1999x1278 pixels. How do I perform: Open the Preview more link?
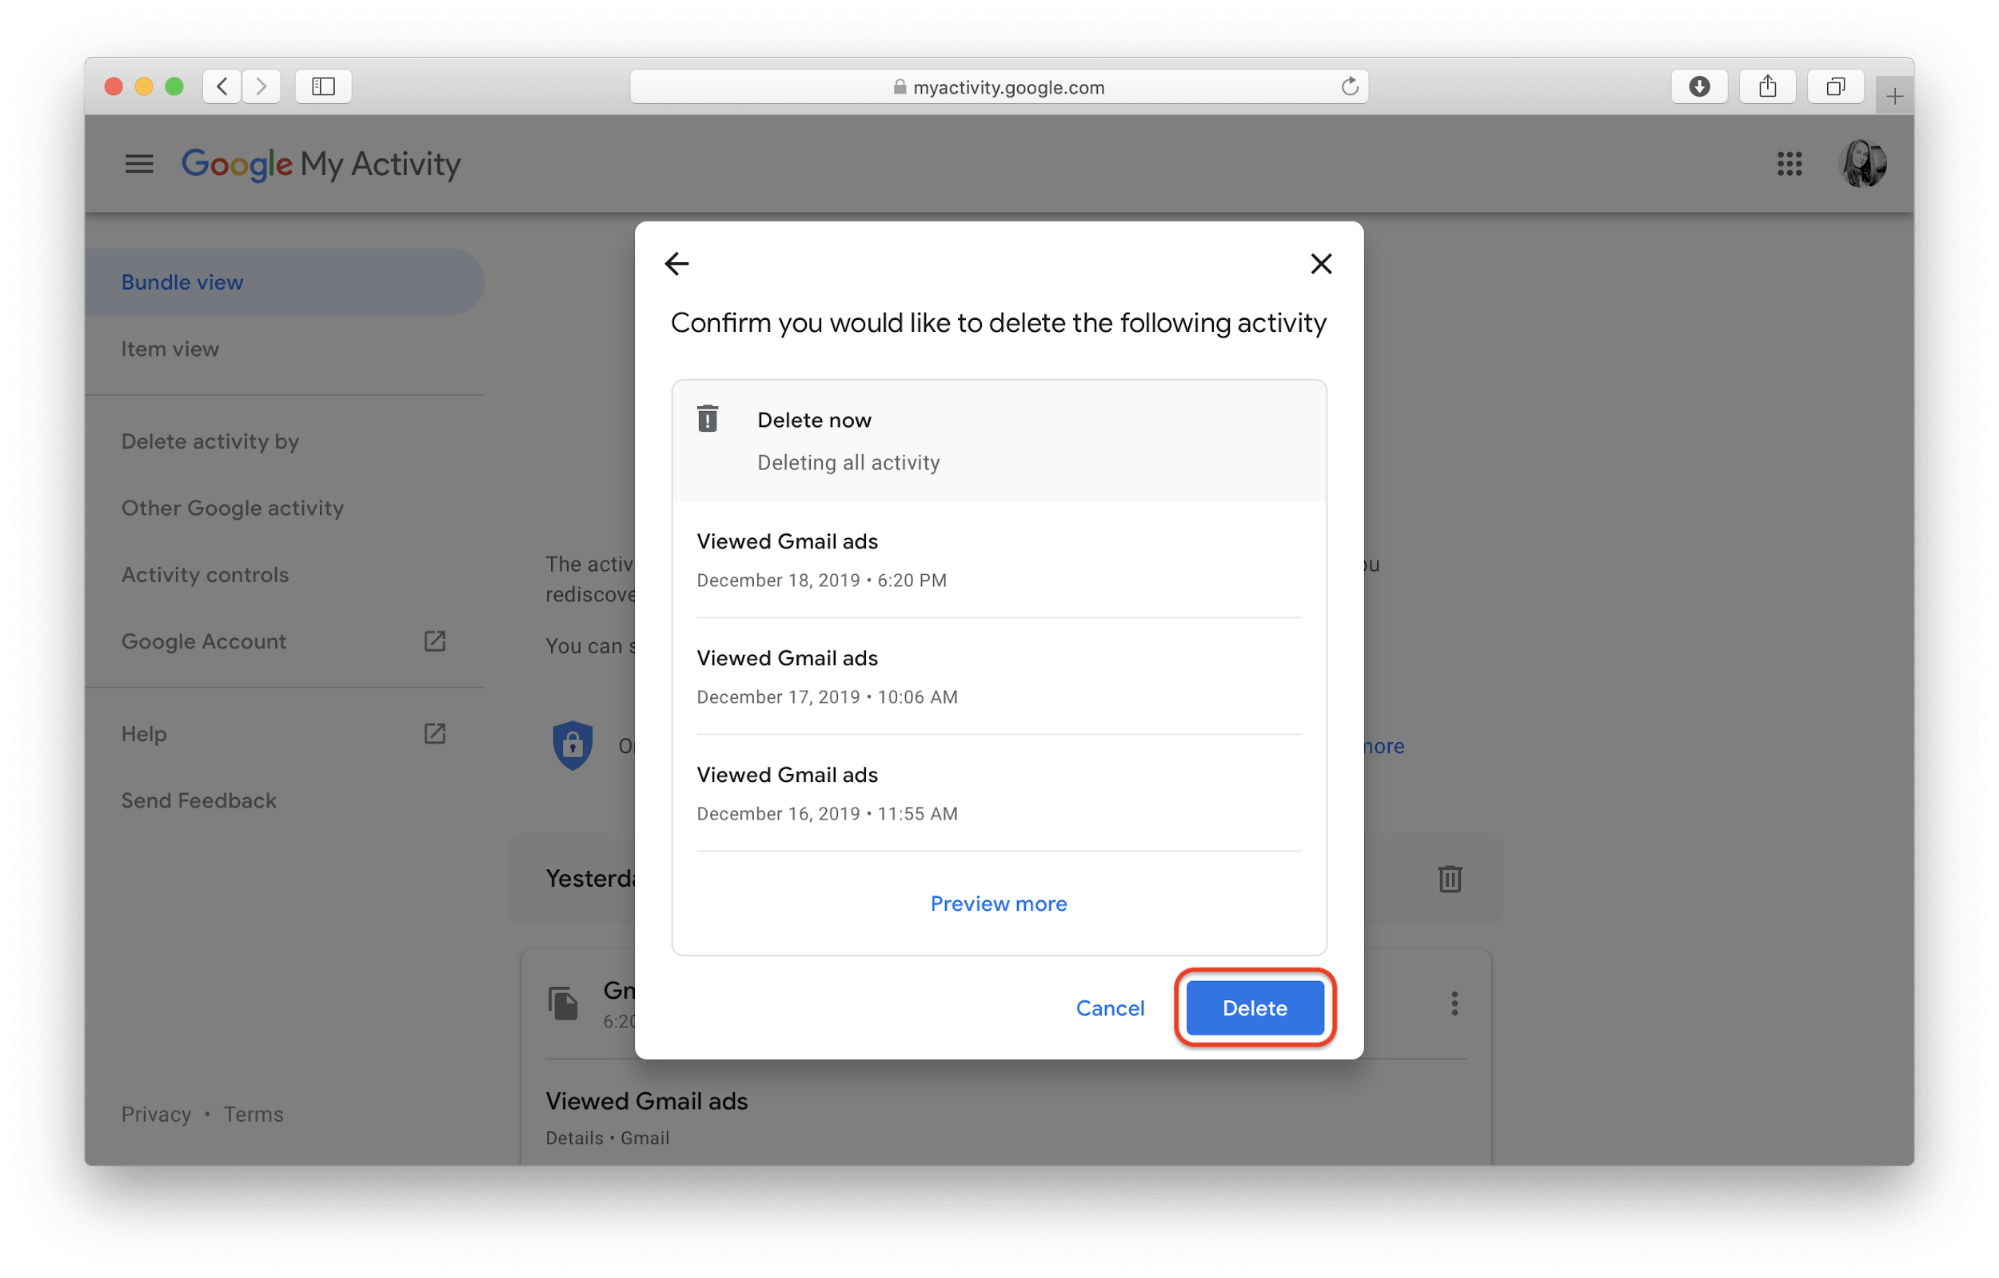998,904
